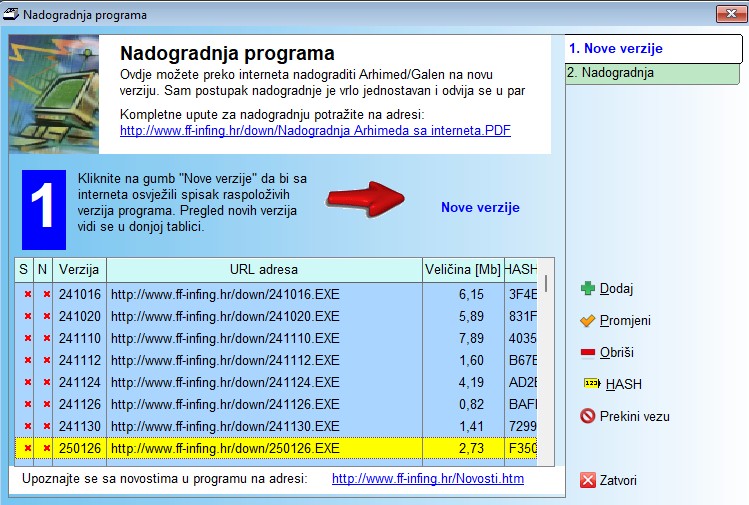
Task: Click the Verzija column header
Action: [x=79, y=269]
